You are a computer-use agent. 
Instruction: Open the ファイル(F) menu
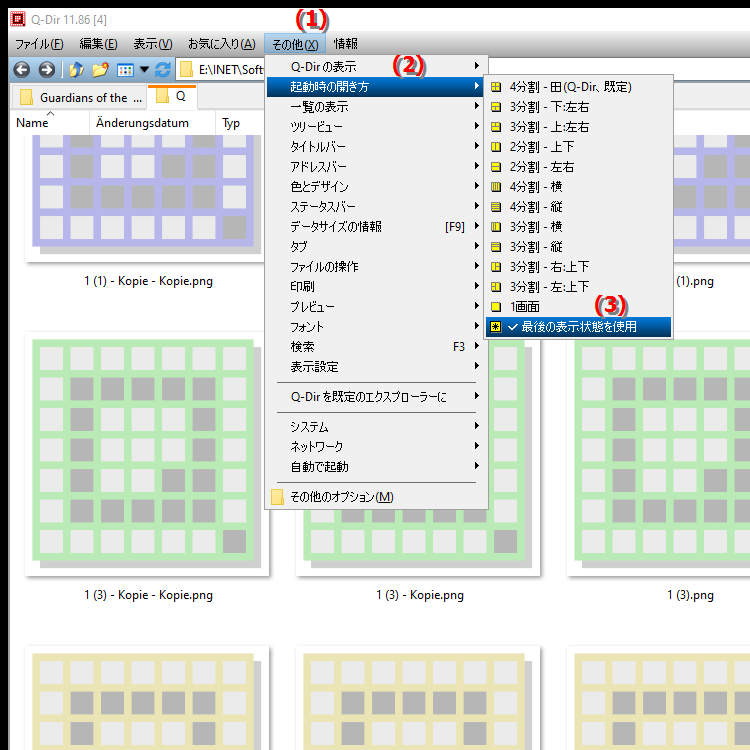tap(39, 44)
